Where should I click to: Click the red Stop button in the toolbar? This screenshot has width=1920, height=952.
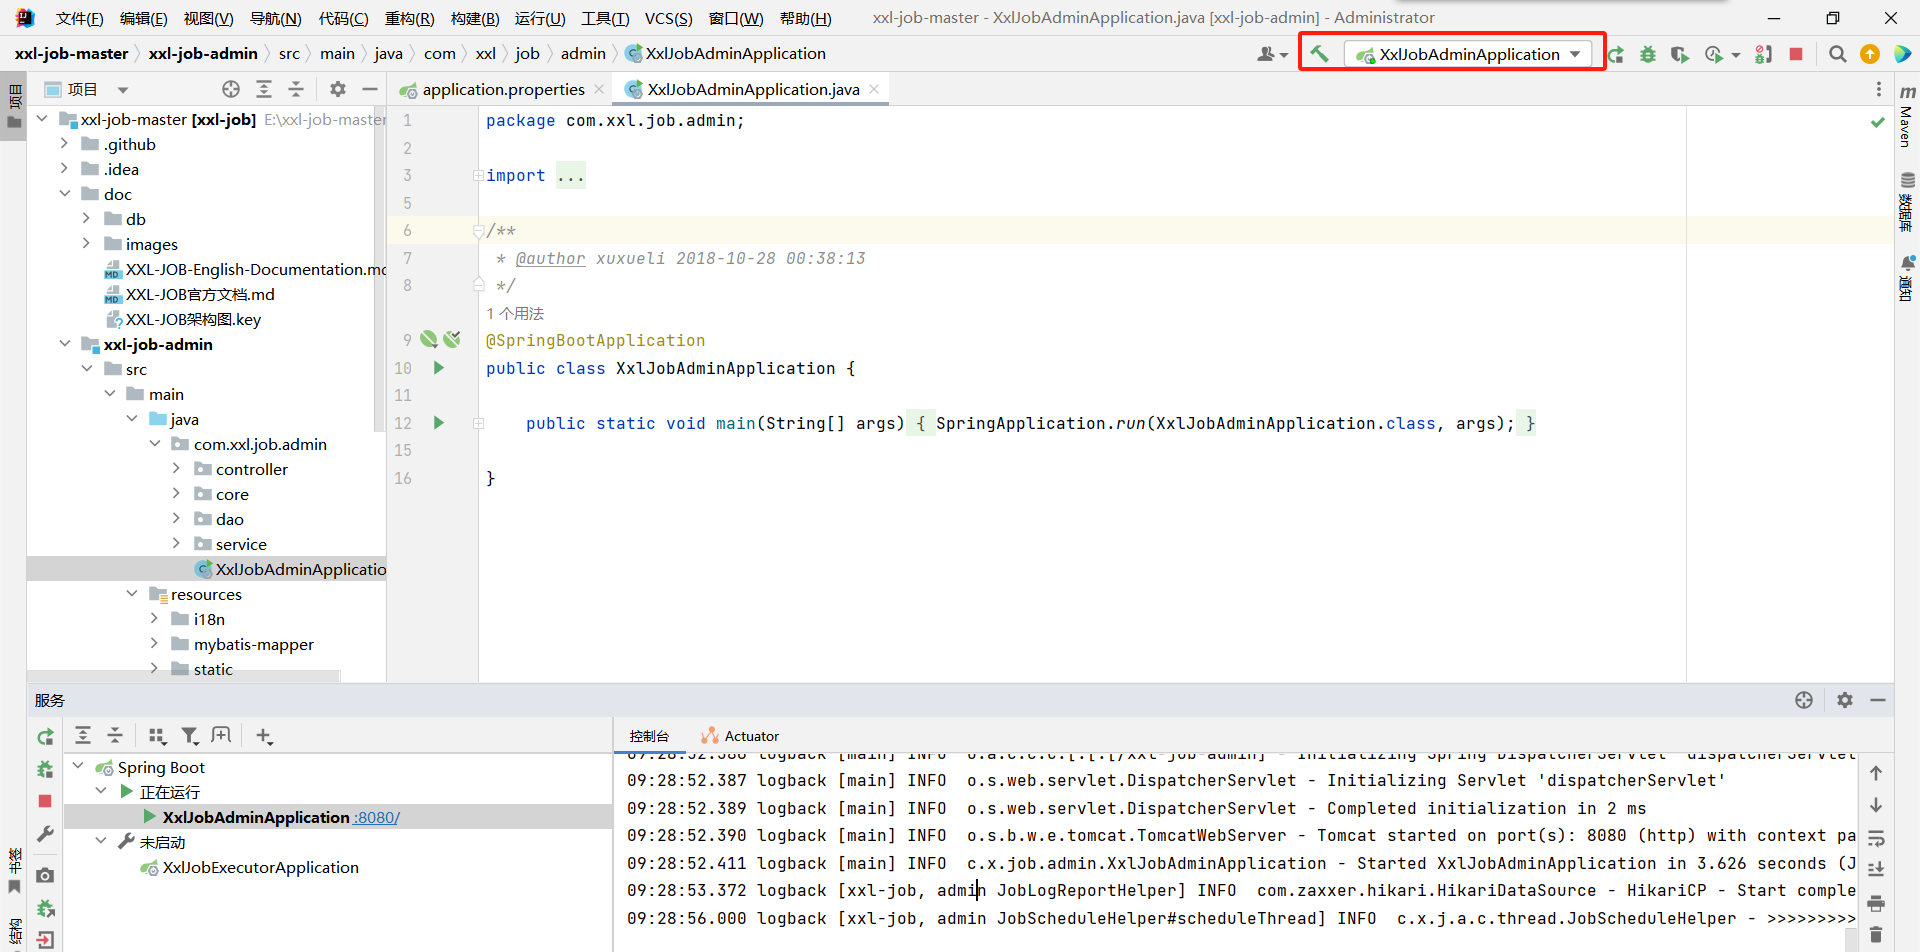pos(1796,54)
